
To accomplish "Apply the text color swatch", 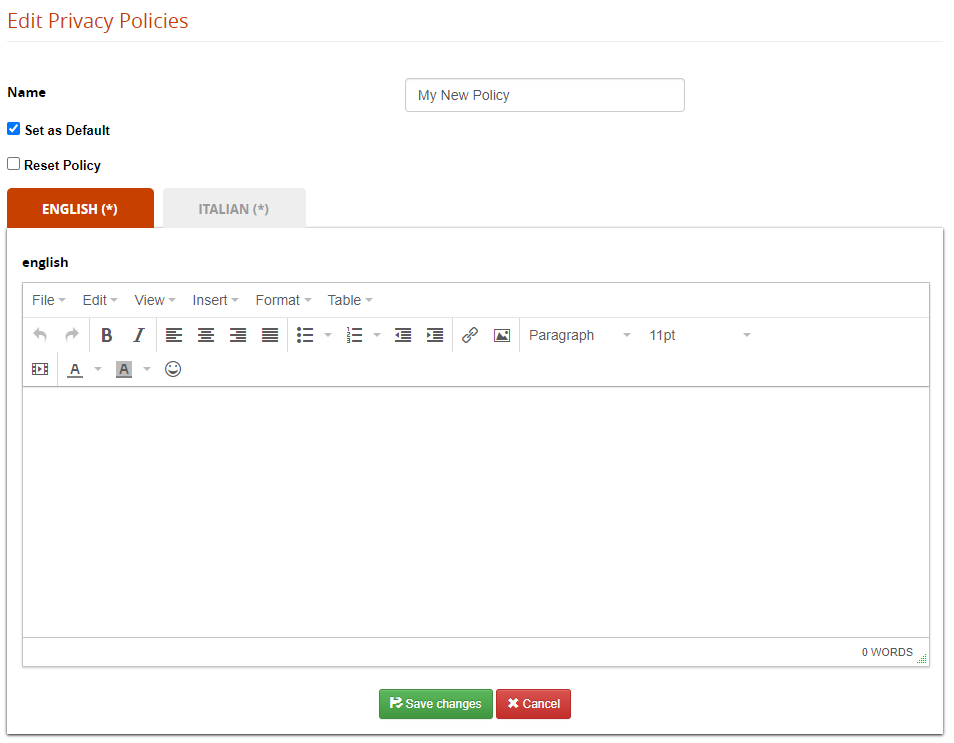I will [75, 369].
